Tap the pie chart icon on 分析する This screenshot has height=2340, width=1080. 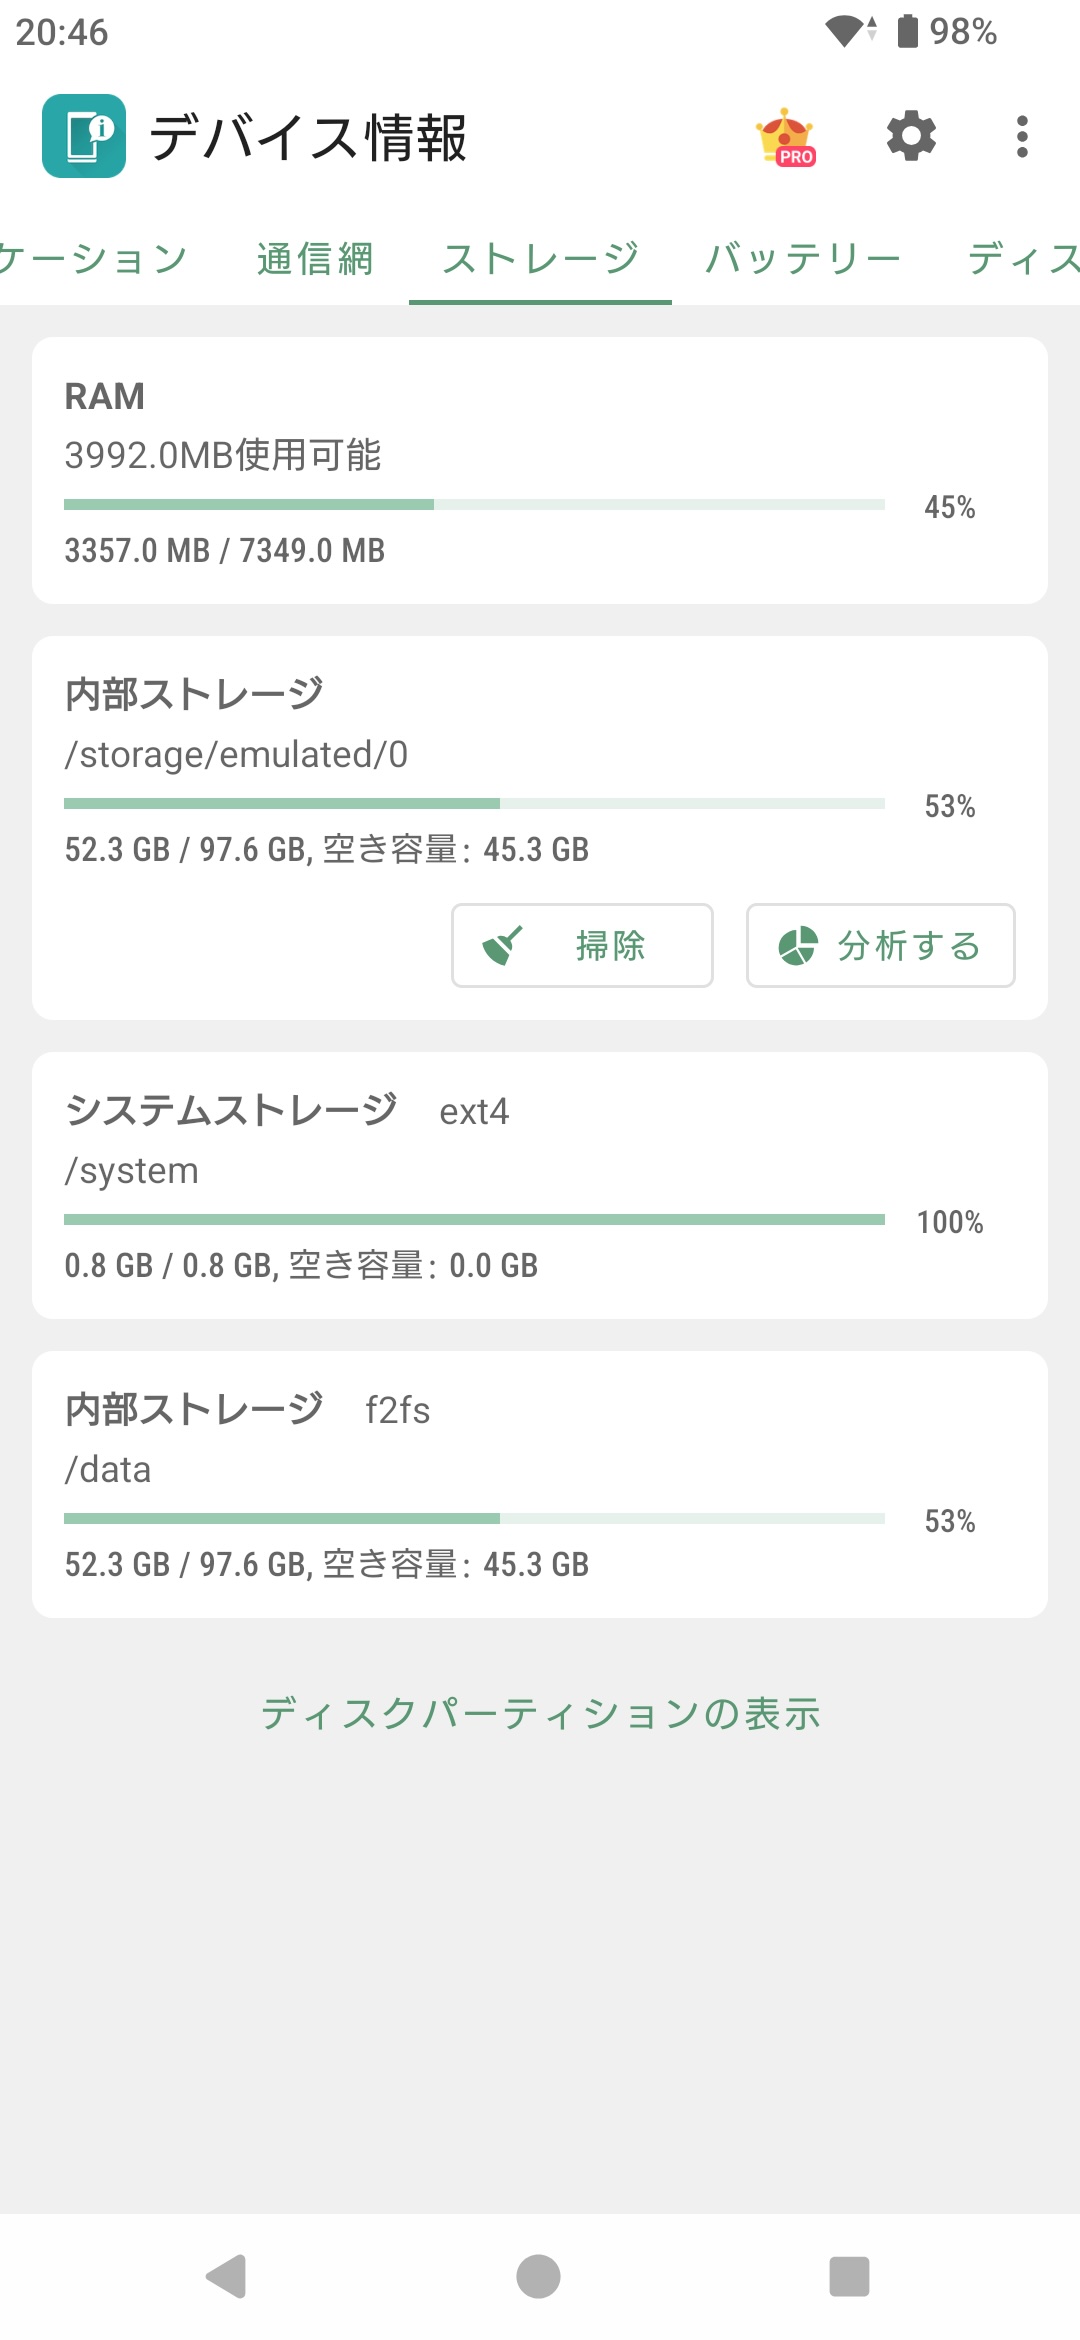click(x=798, y=945)
